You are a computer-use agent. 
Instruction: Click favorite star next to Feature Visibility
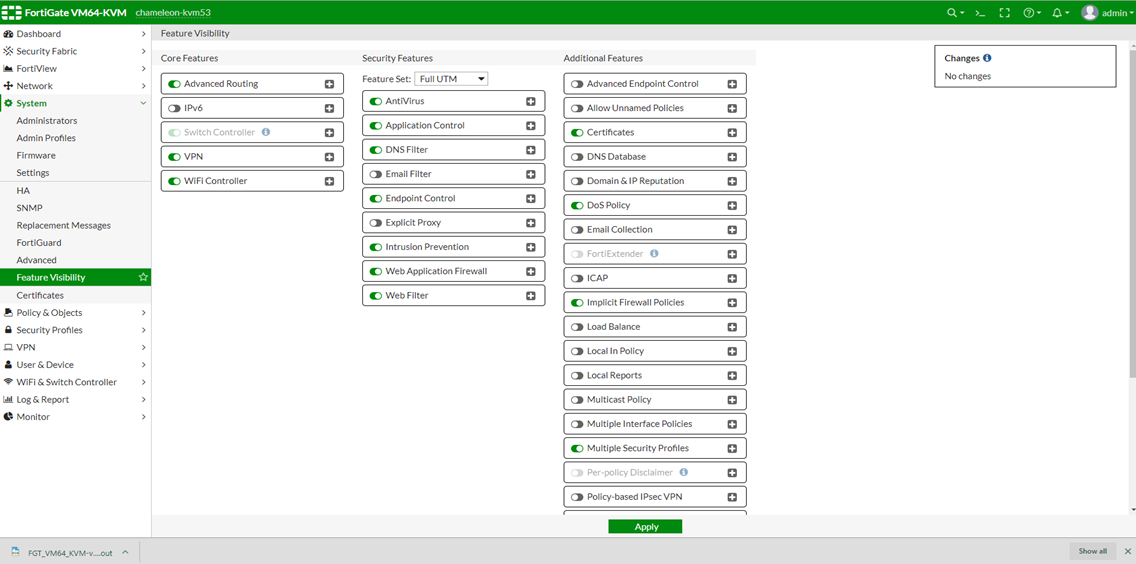point(143,277)
